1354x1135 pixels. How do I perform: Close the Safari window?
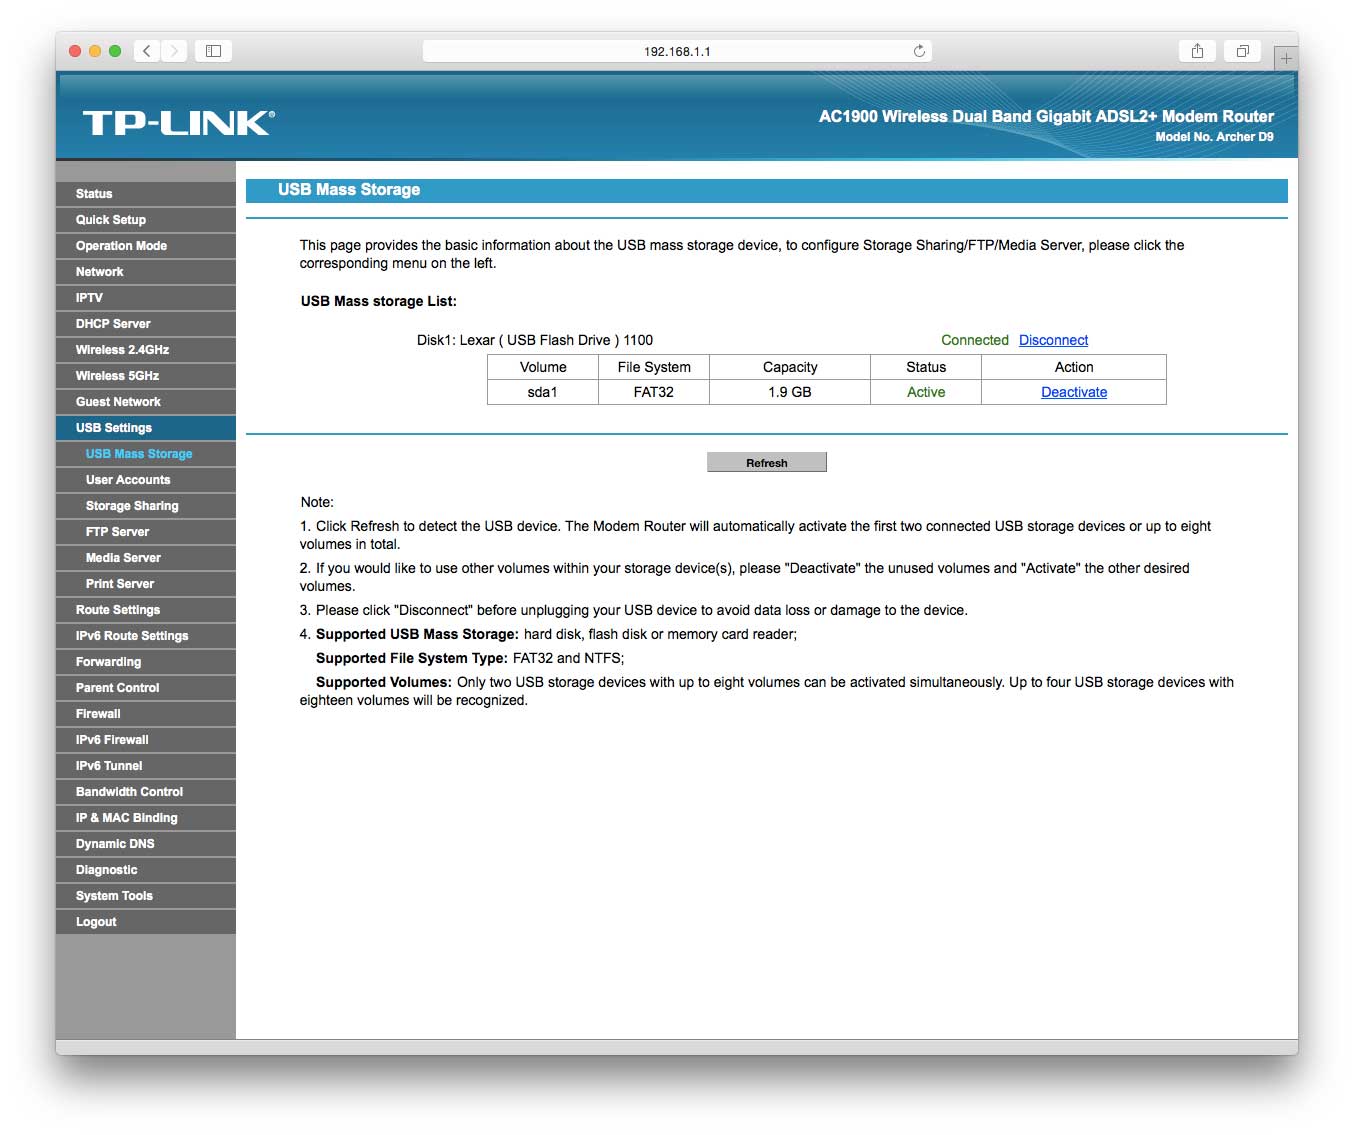pos(75,51)
